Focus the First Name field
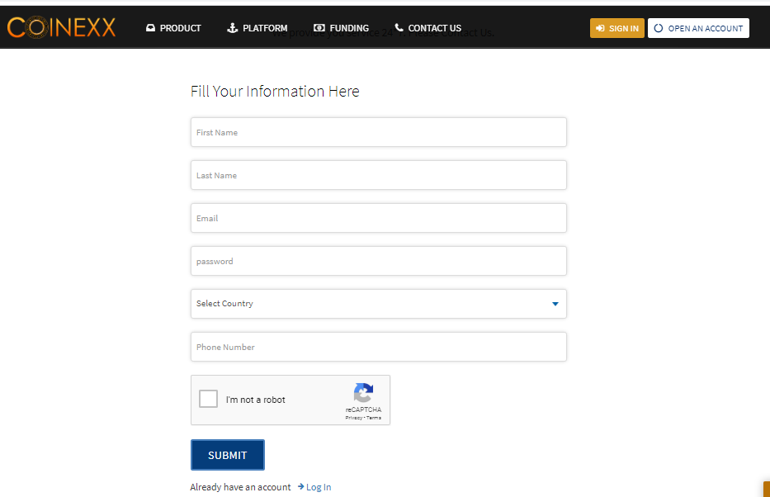Image resolution: width=770 pixels, height=497 pixels. (379, 132)
